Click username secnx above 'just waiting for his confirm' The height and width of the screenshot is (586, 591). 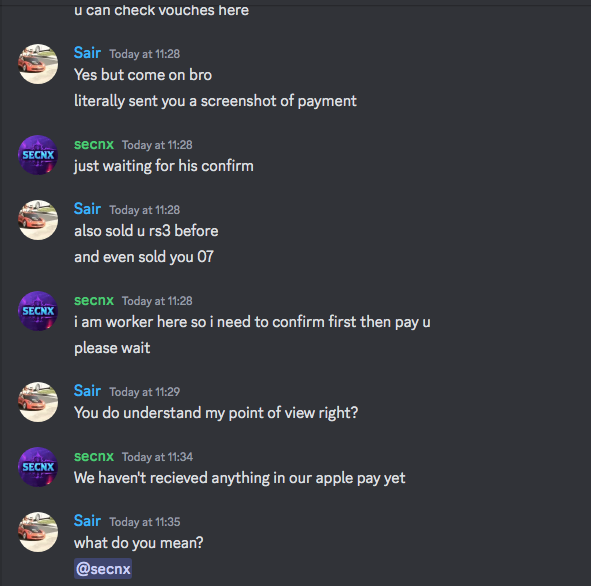tap(94, 144)
